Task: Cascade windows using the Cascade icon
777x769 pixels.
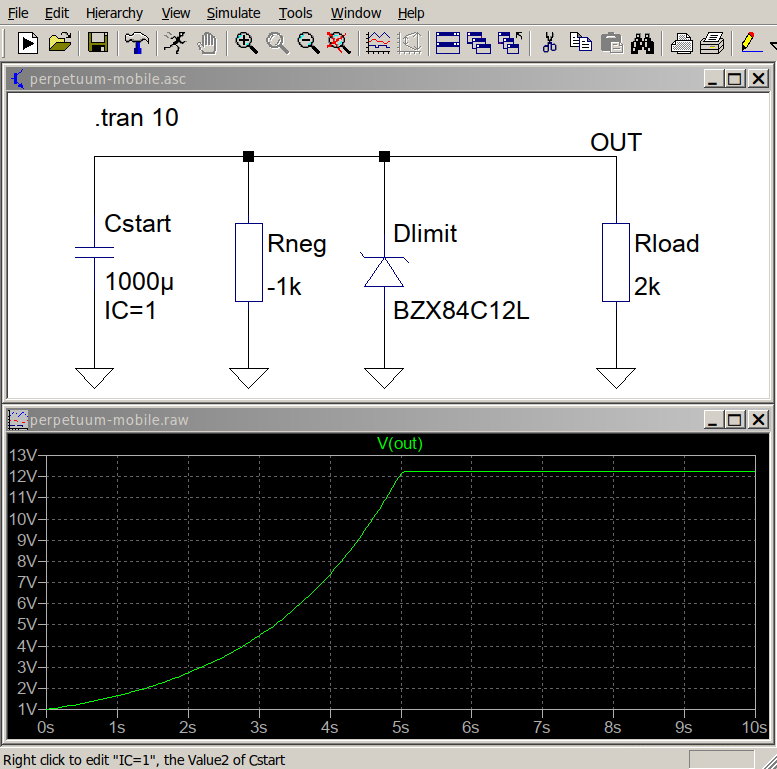Action: point(479,43)
